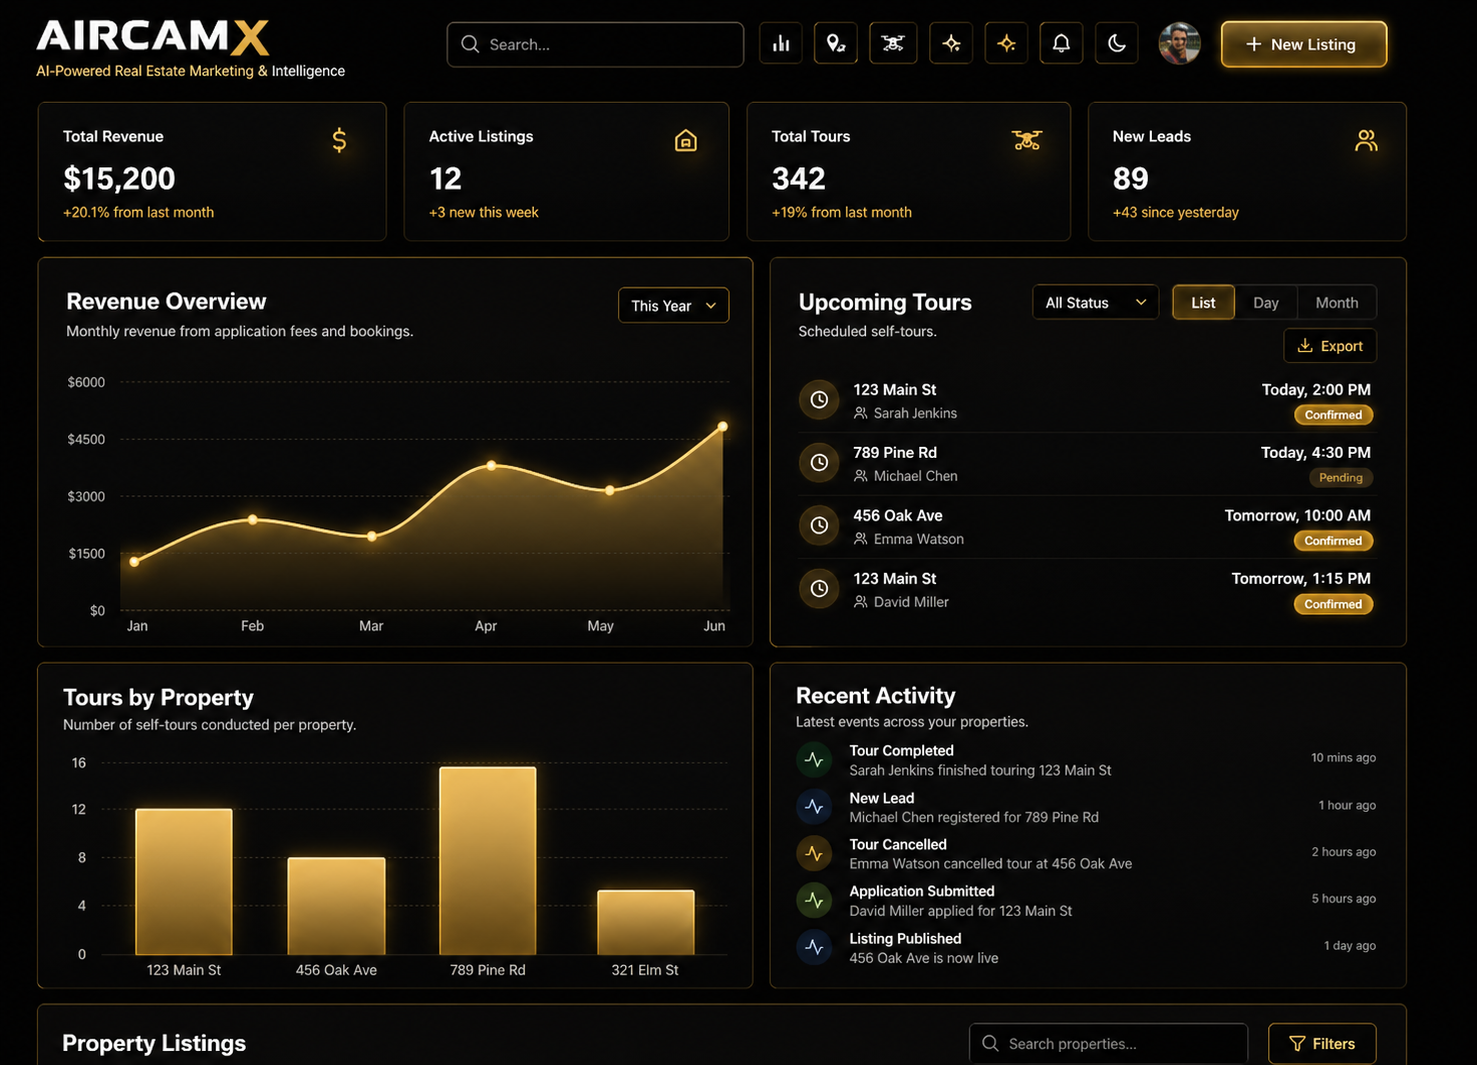Screen dimensions: 1477x1065
Task: Click Confirmed badge for Tomorrow 1:15 PM
Action: click(1333, 604)
